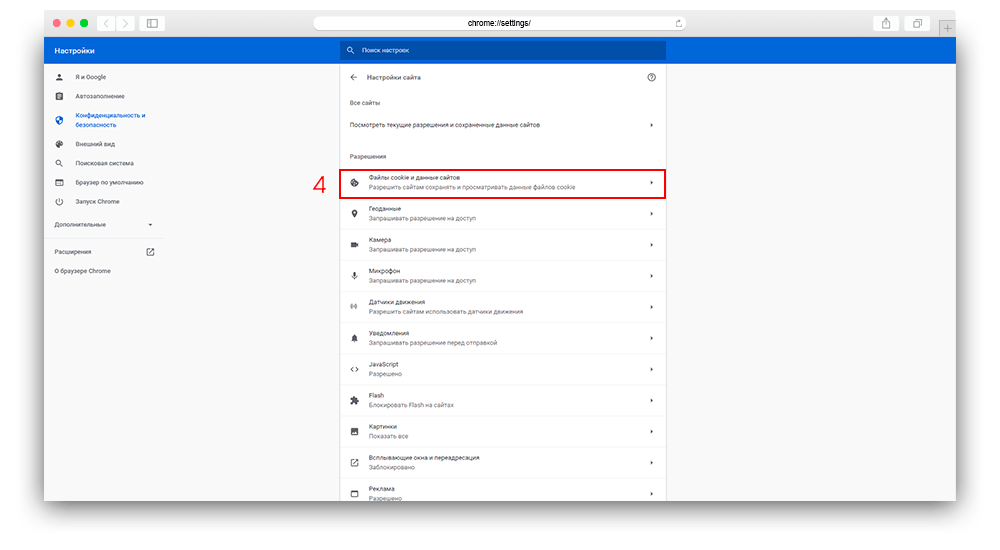The image size is (1000, 550).
Task: Click Блокировать Flash на сайтах text
Action: pyautogui.click(x=411, y=405)
